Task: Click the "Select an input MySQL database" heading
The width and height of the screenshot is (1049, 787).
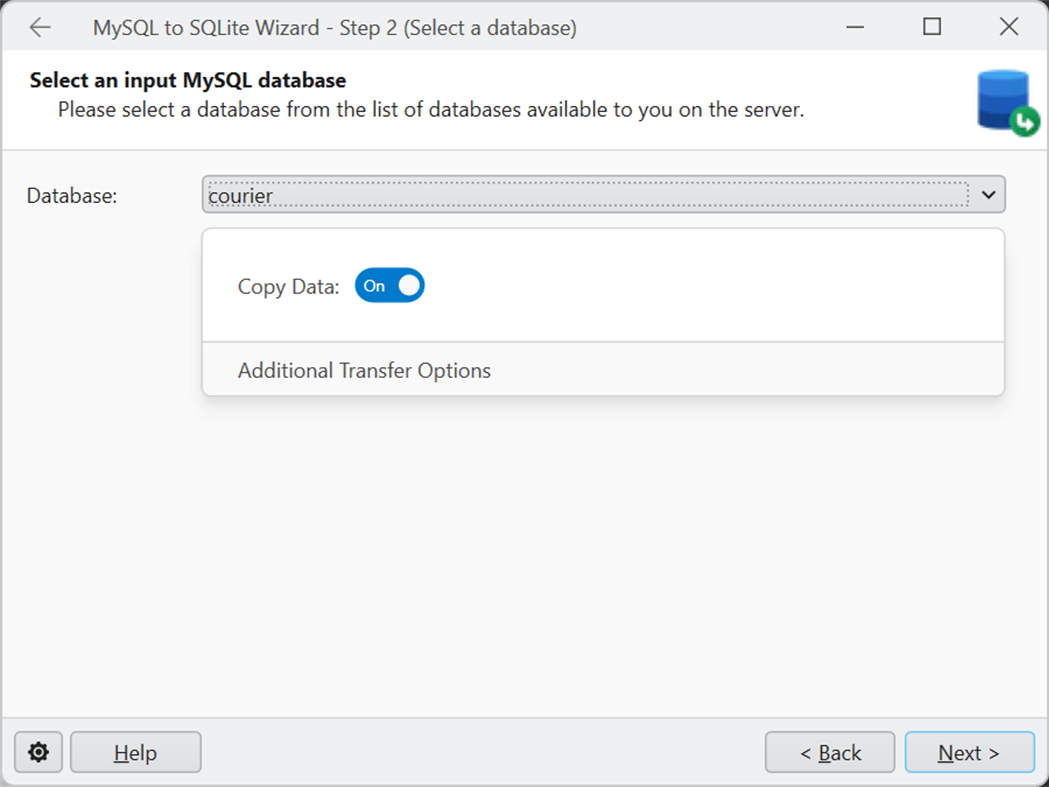Action: 188,80
